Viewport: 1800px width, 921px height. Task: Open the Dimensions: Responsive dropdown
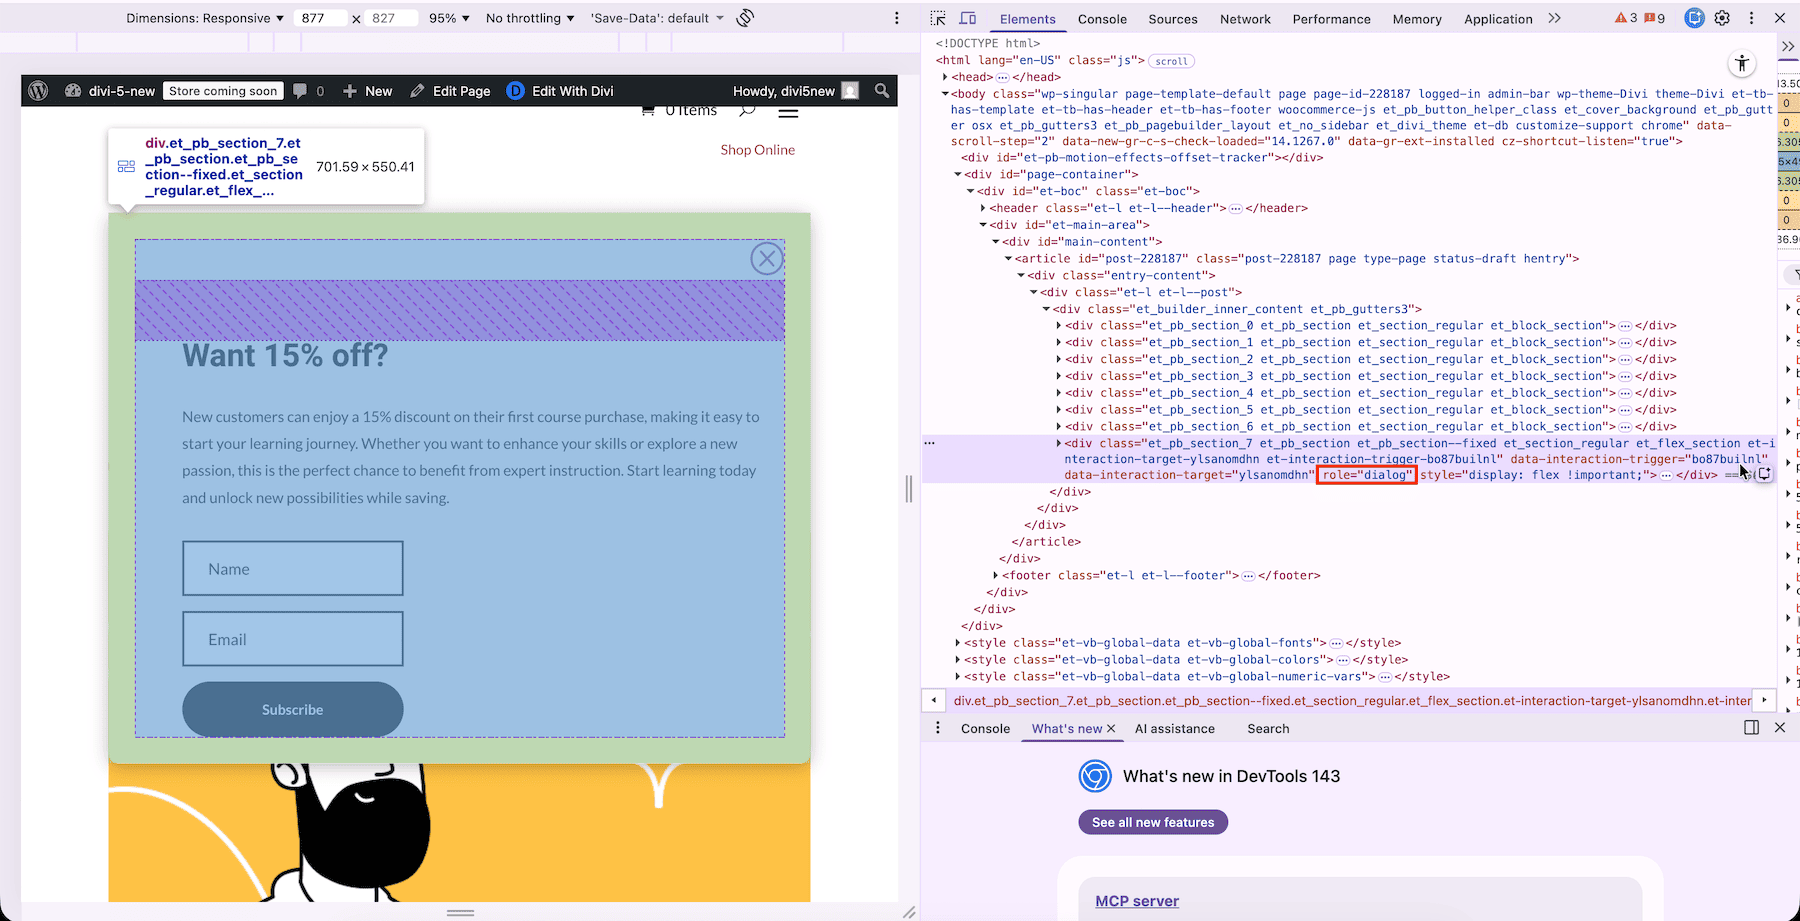coord(205,18)
